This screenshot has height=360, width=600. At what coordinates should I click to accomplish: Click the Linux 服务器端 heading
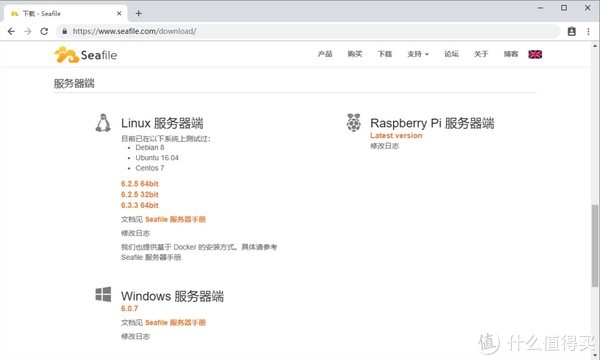tap(162, 123)
